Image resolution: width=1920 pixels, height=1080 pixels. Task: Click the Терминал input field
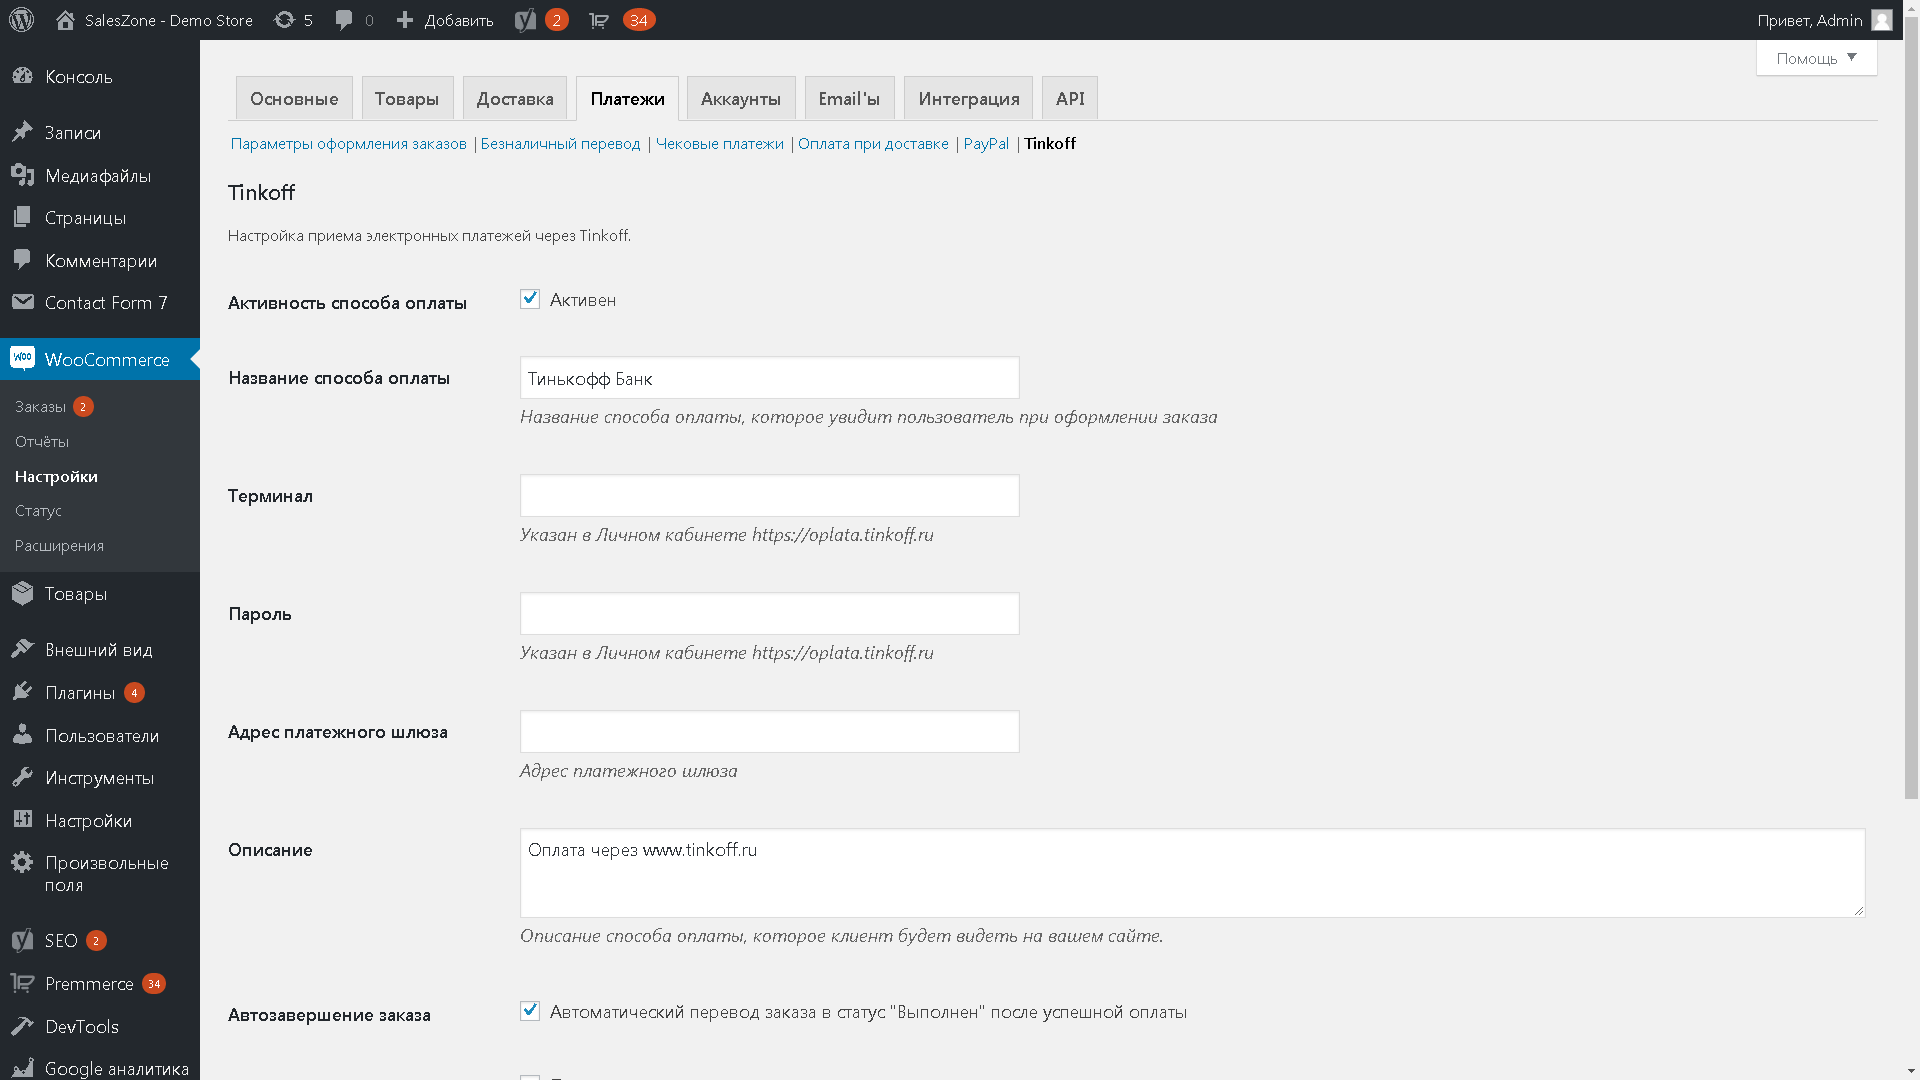pos(769,496)
